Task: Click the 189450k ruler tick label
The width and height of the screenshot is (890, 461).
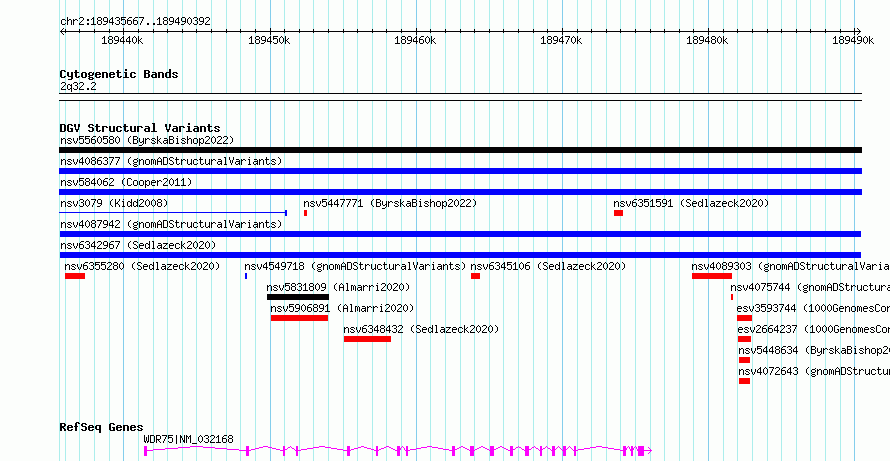Action: (x=270, y=40)
